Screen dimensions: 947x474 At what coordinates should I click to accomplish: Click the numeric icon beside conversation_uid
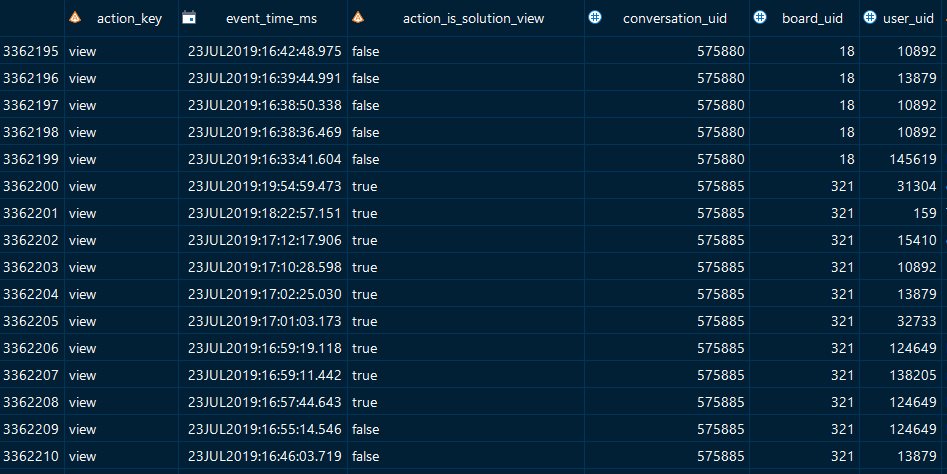[x=595, y=18]
